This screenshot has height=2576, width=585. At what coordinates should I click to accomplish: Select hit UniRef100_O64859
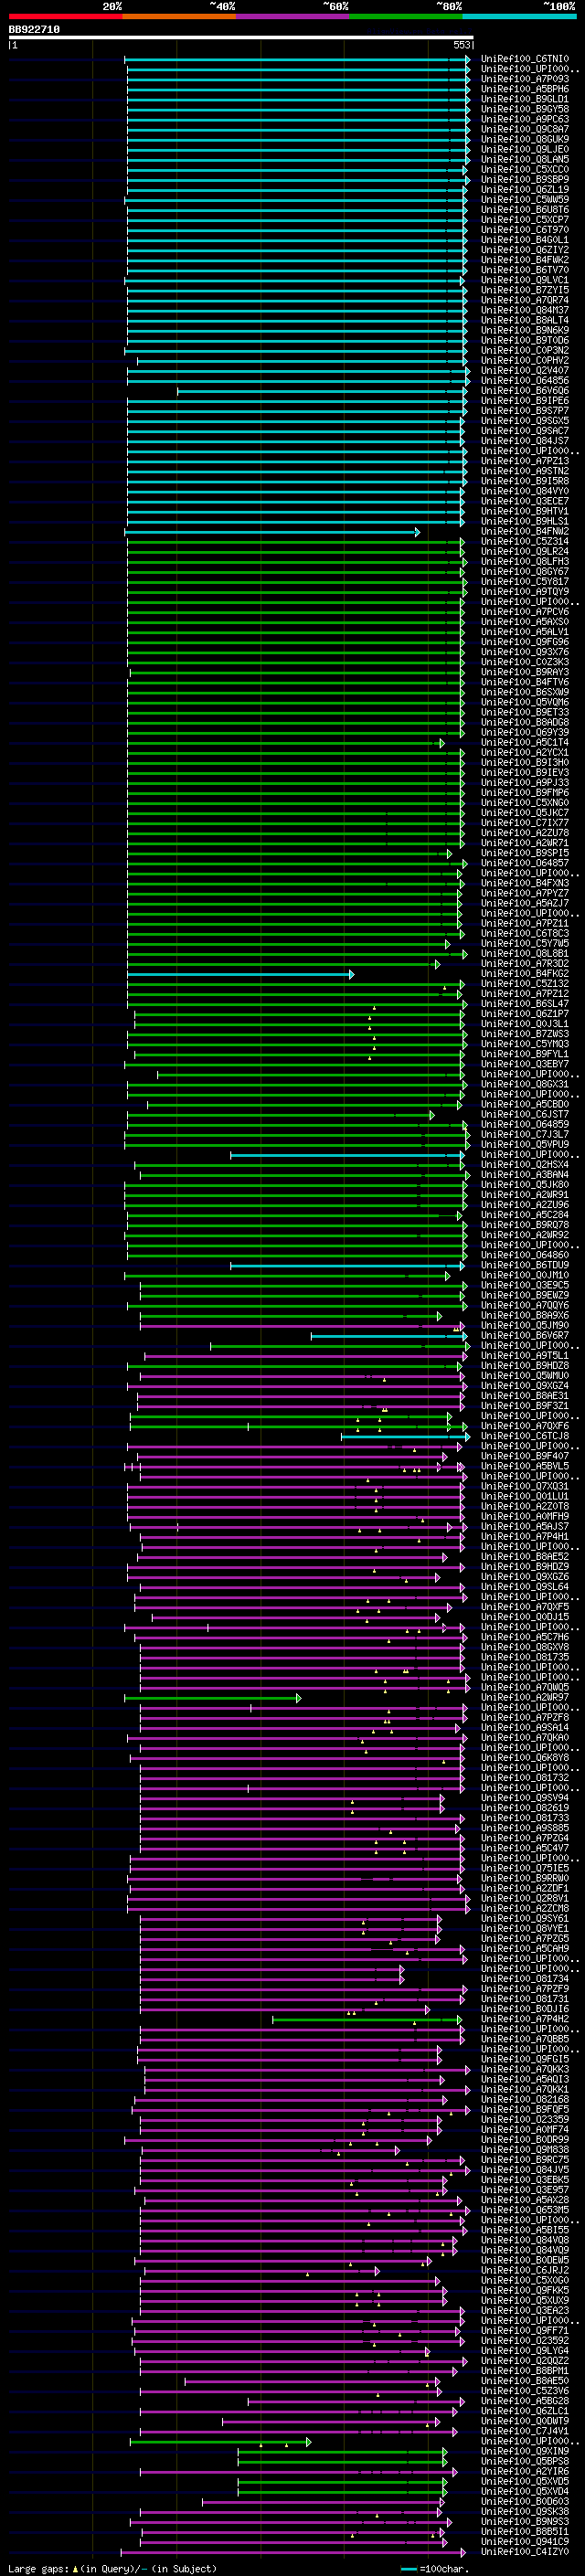[525, 1124]
